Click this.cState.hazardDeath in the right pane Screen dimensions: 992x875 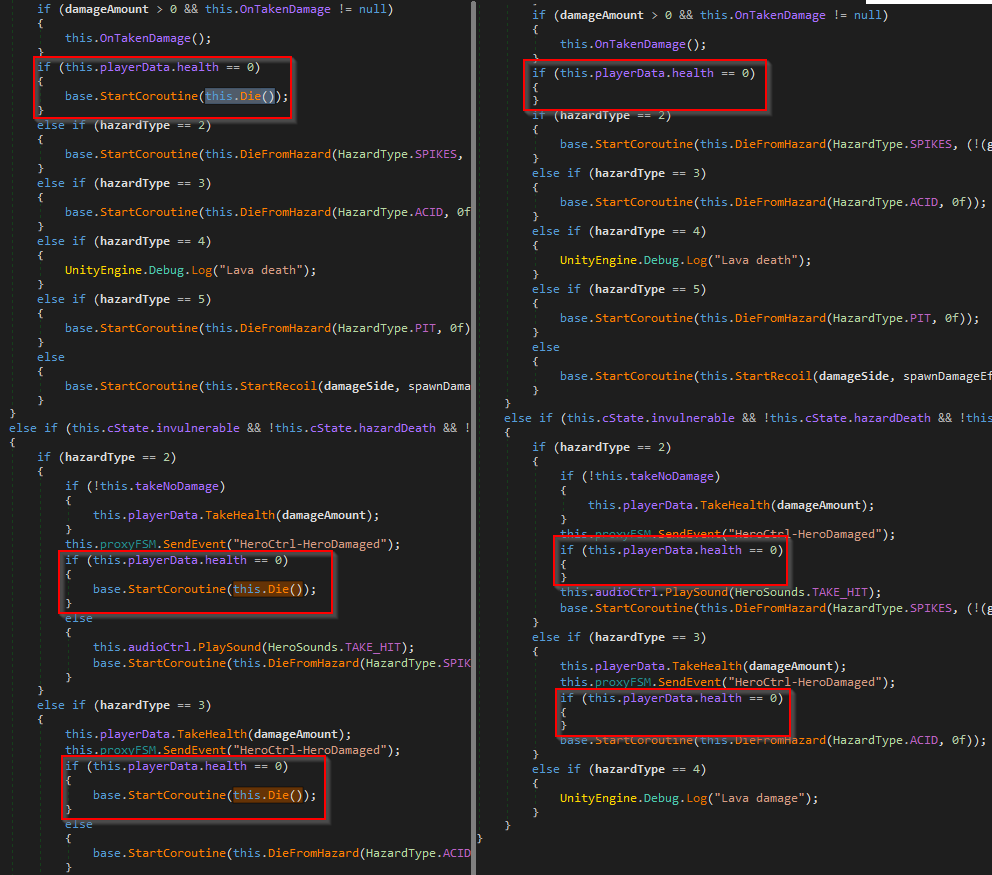coord(850,418)
